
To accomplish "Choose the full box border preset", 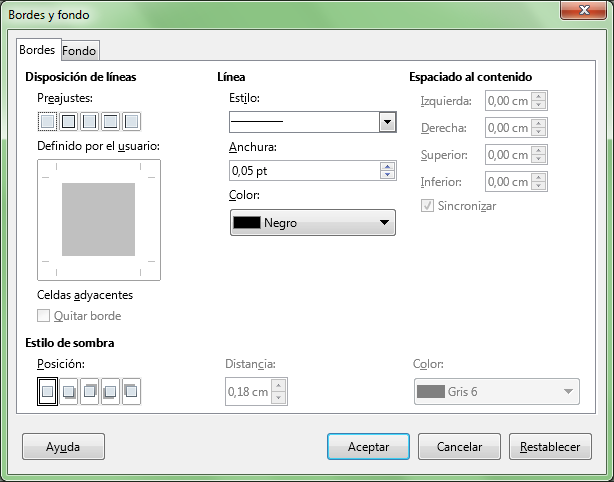I will [68, 122].
